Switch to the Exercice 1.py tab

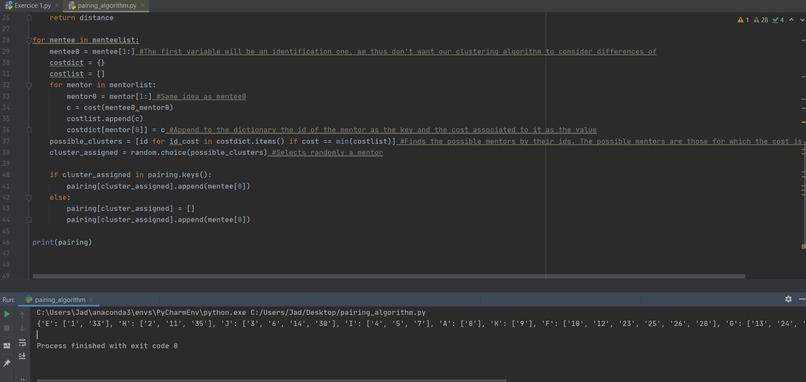pyautogui.click(x=28, y=6)
